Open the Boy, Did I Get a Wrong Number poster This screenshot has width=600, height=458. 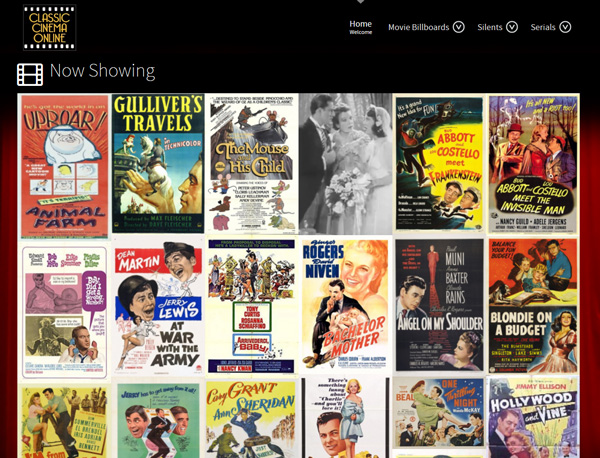64,312
